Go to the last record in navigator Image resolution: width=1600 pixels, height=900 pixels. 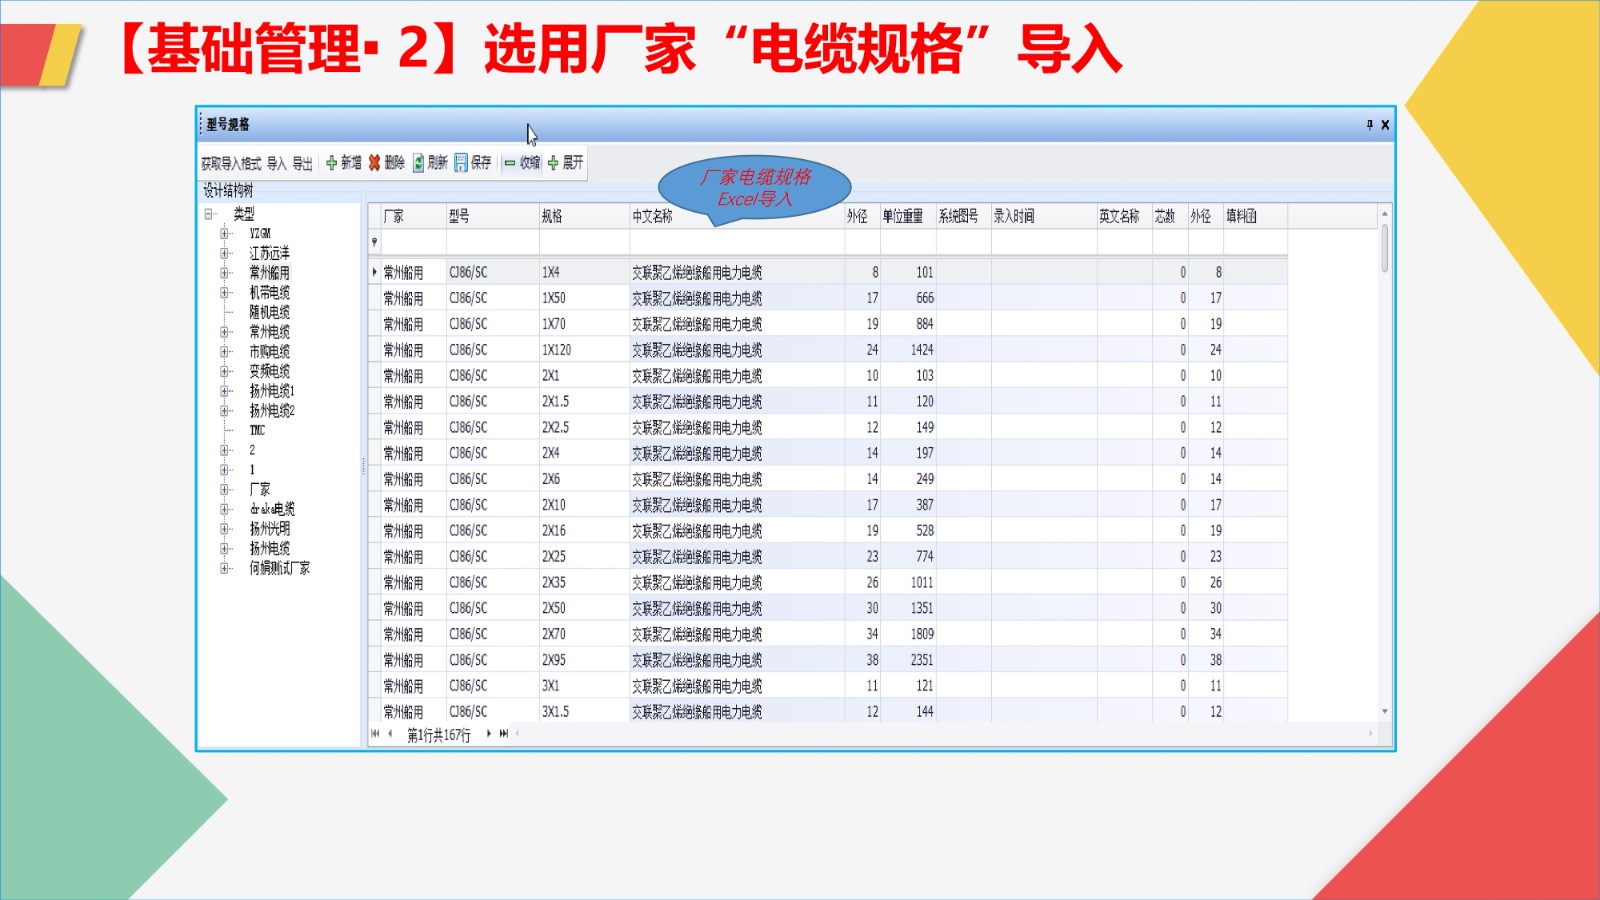[504, 734]
